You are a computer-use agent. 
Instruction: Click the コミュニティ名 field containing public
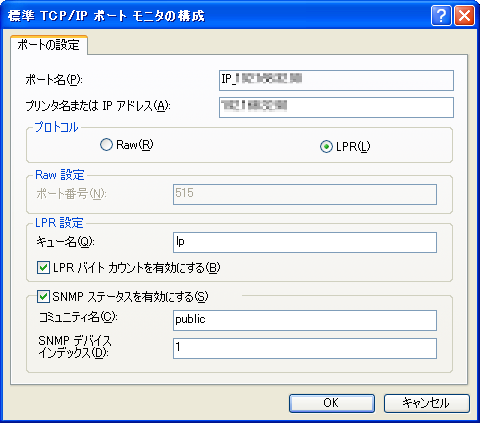[x=305, y=320]
